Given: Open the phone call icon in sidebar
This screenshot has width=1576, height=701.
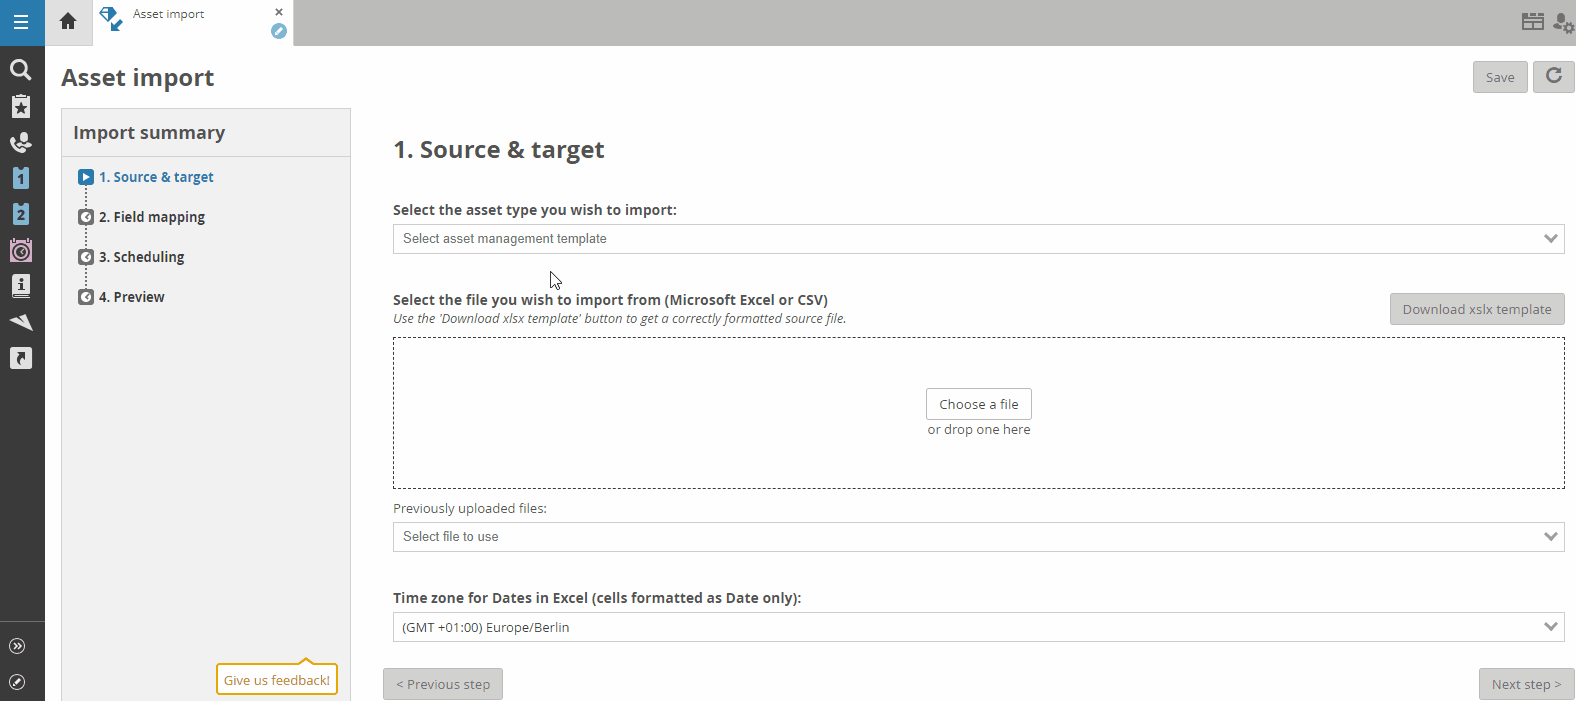Looking at the screenshot, I should tap(20, 142).
